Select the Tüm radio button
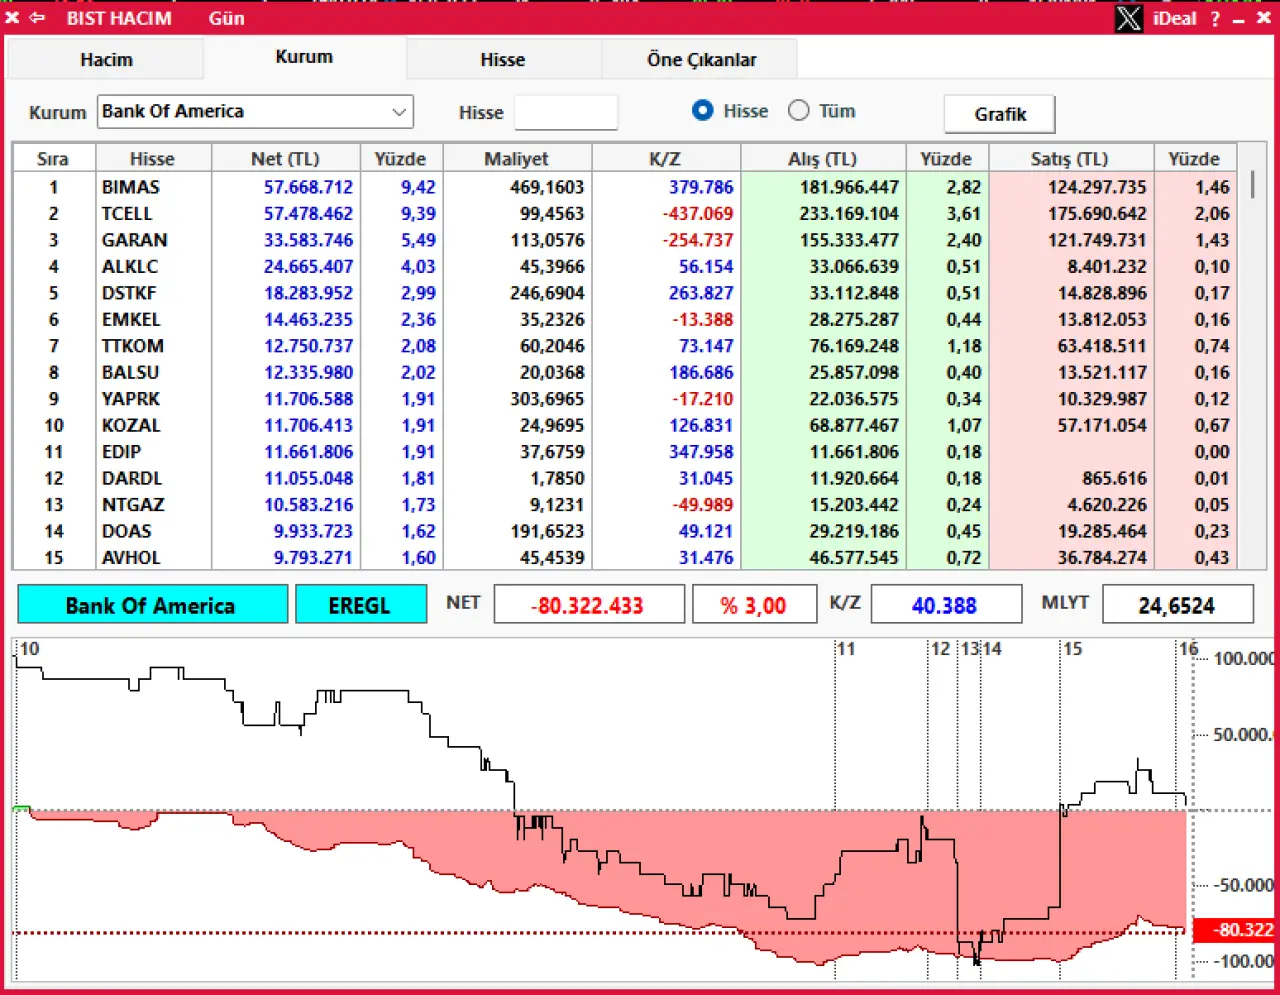The image size is (1280, 995). click(798, 111)
